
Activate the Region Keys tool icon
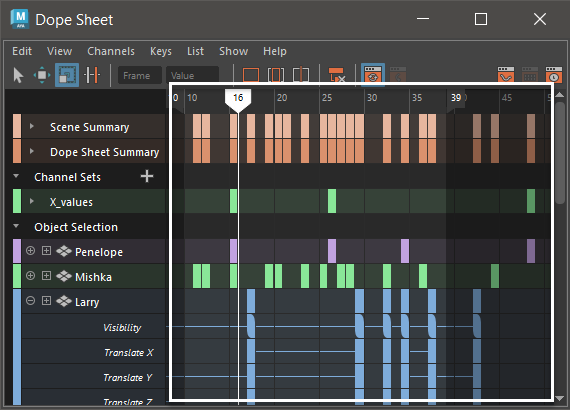point(67,75)
